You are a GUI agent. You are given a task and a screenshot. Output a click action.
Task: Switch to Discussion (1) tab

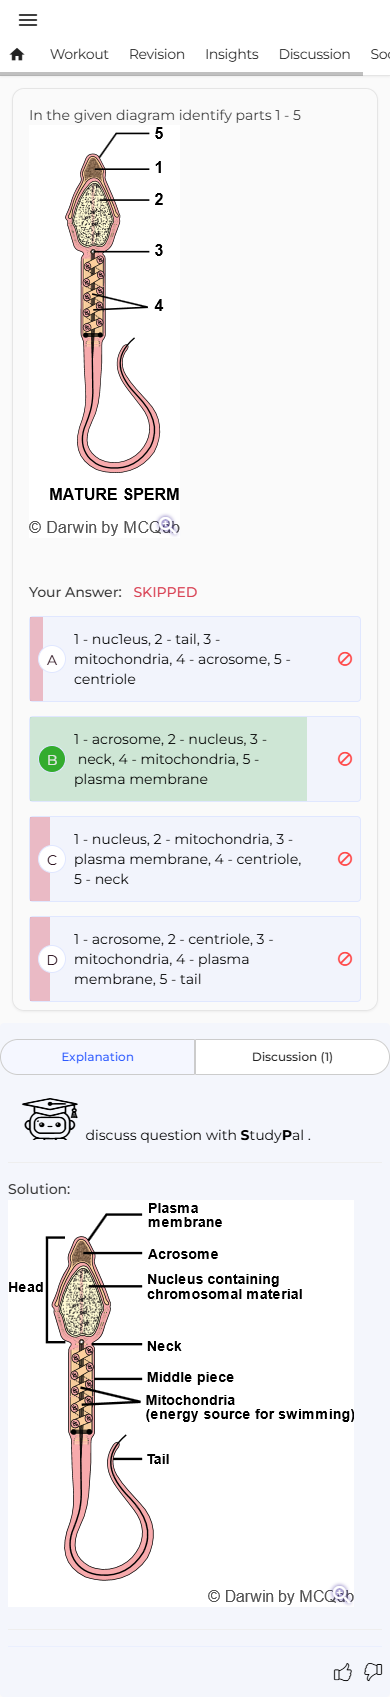292,1057
